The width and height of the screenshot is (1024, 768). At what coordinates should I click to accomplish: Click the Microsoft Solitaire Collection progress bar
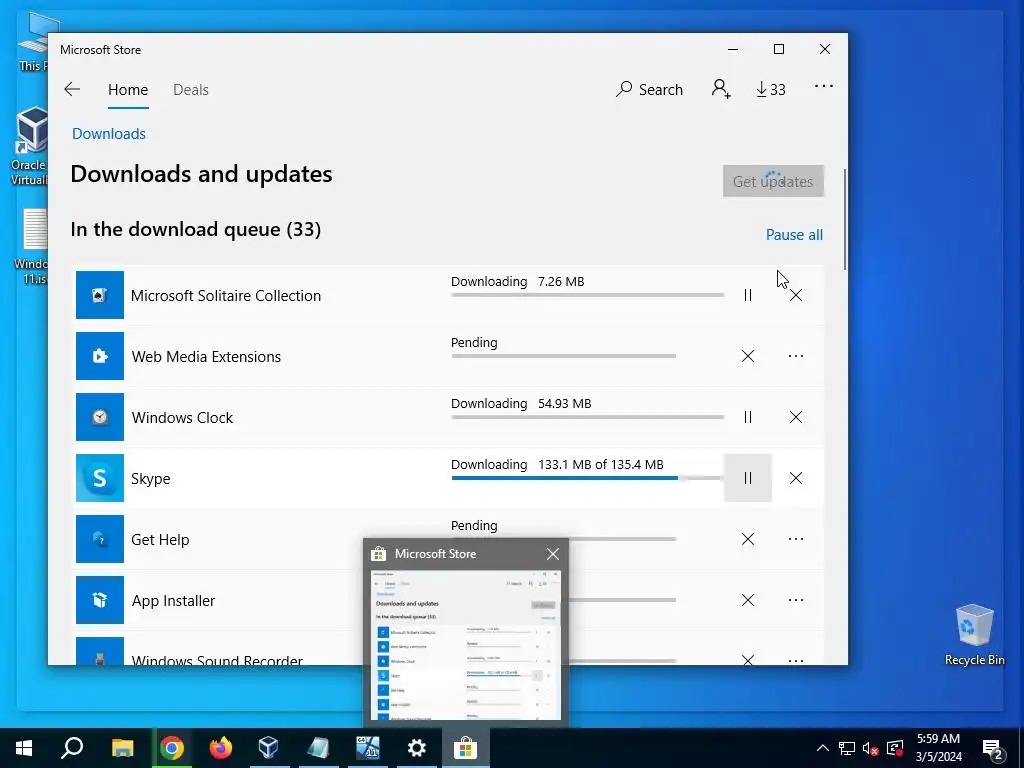(587, 295)
